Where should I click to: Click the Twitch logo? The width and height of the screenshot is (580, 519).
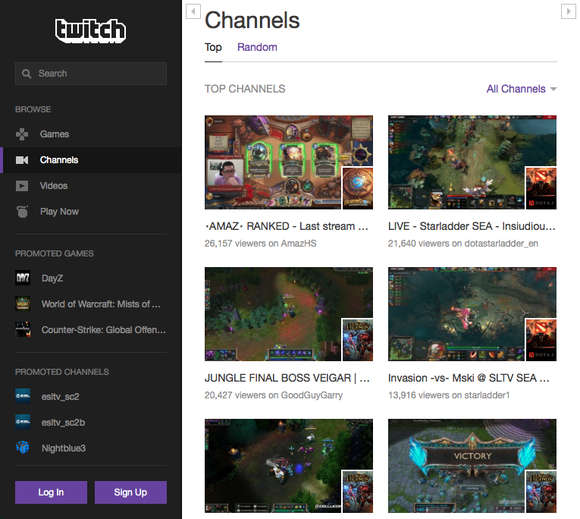click(x=91, y=31)
